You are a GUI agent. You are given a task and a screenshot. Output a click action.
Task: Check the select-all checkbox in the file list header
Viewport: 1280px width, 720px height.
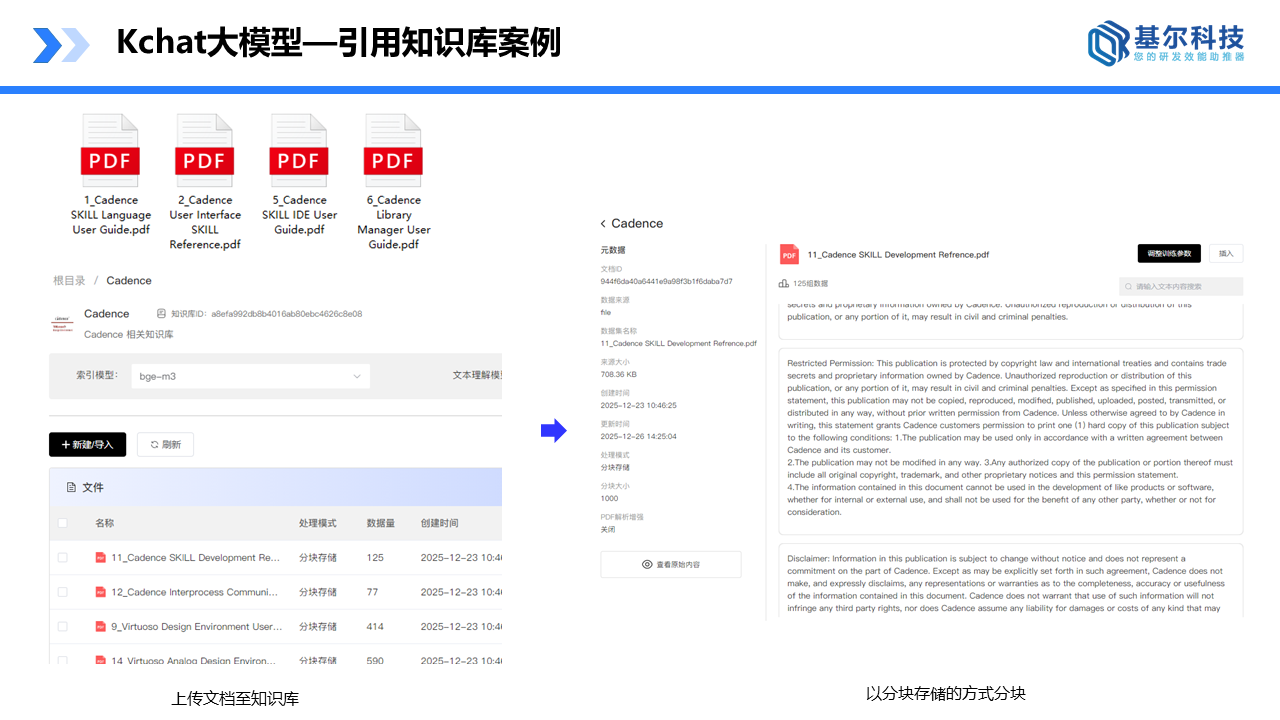point(62,523)
